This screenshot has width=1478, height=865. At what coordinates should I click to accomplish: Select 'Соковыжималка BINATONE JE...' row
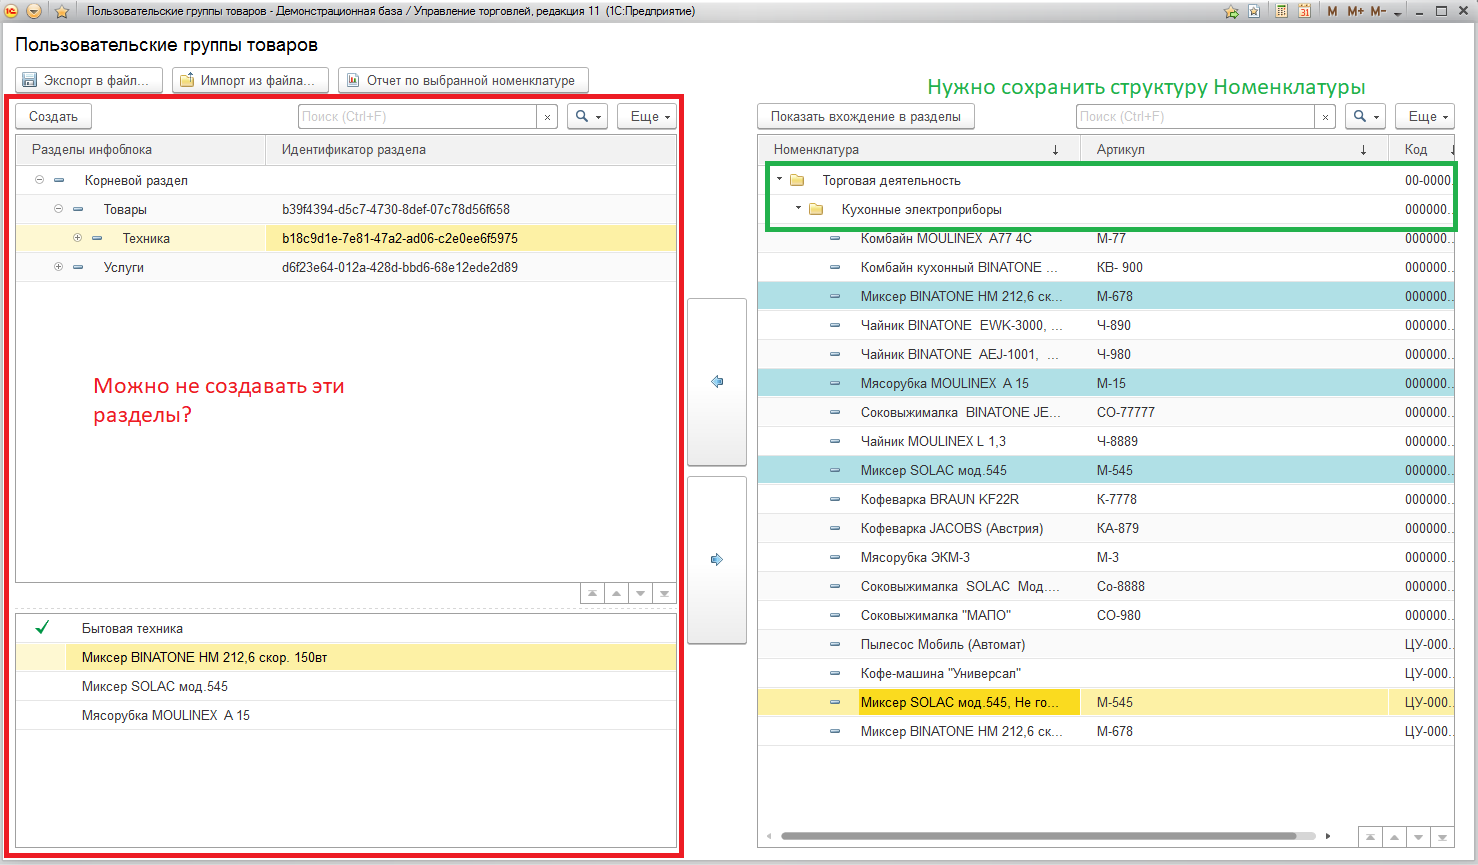pos(1106,412)
